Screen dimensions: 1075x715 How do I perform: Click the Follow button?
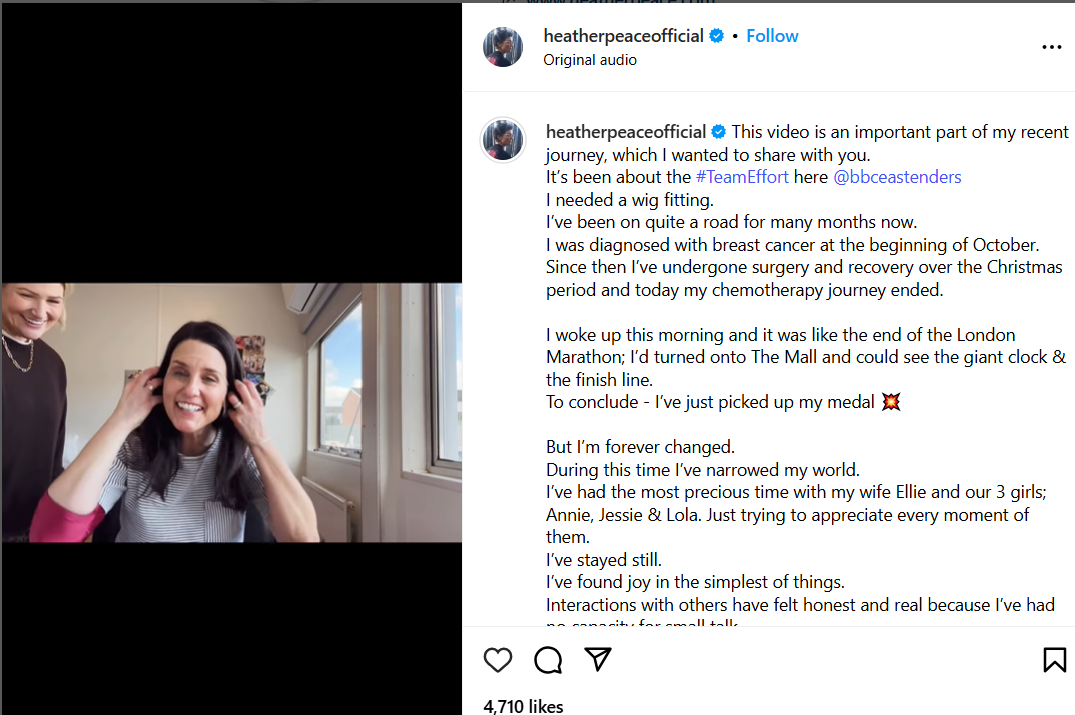[x=771, y=35]
